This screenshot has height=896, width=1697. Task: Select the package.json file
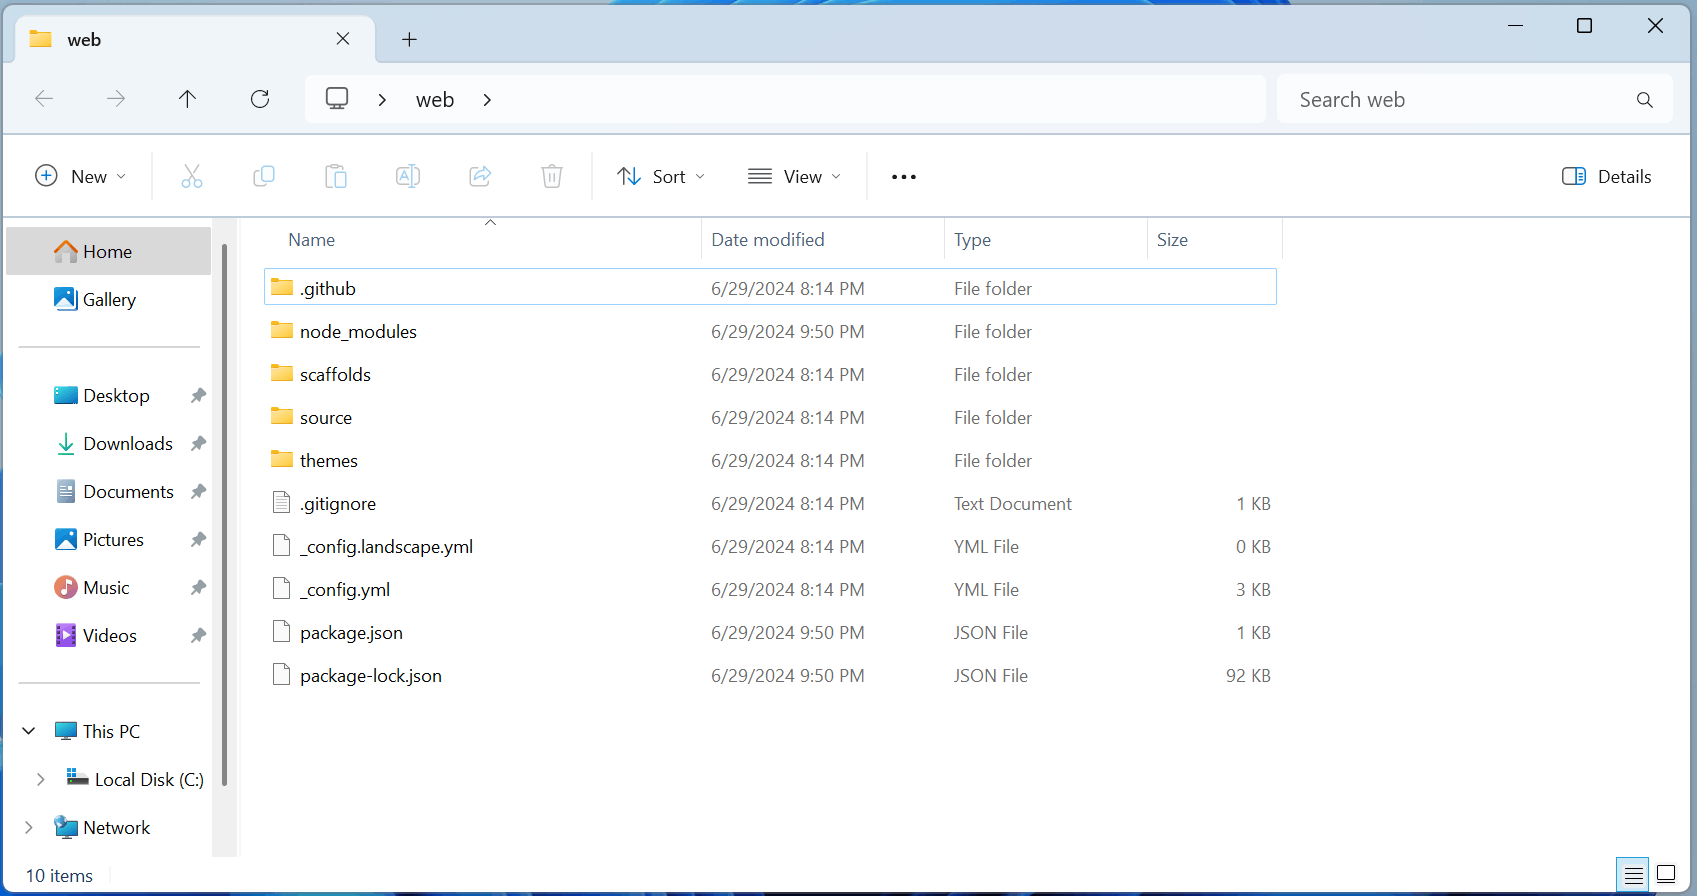point(770,632)
